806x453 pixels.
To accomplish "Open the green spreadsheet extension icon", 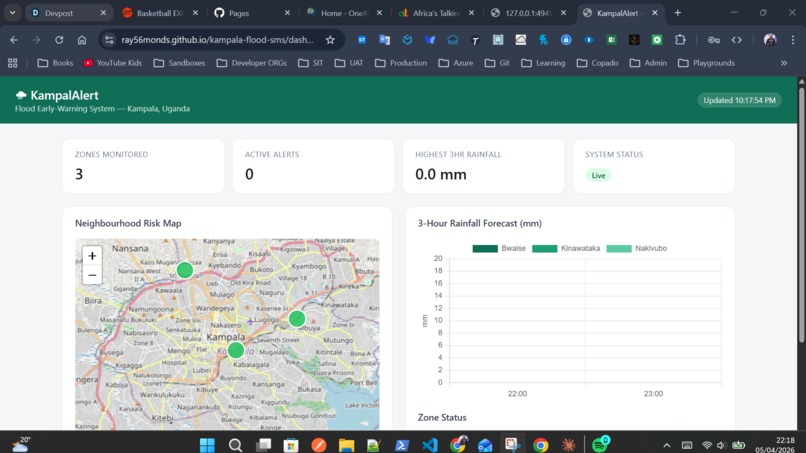I will pos(611,40).
